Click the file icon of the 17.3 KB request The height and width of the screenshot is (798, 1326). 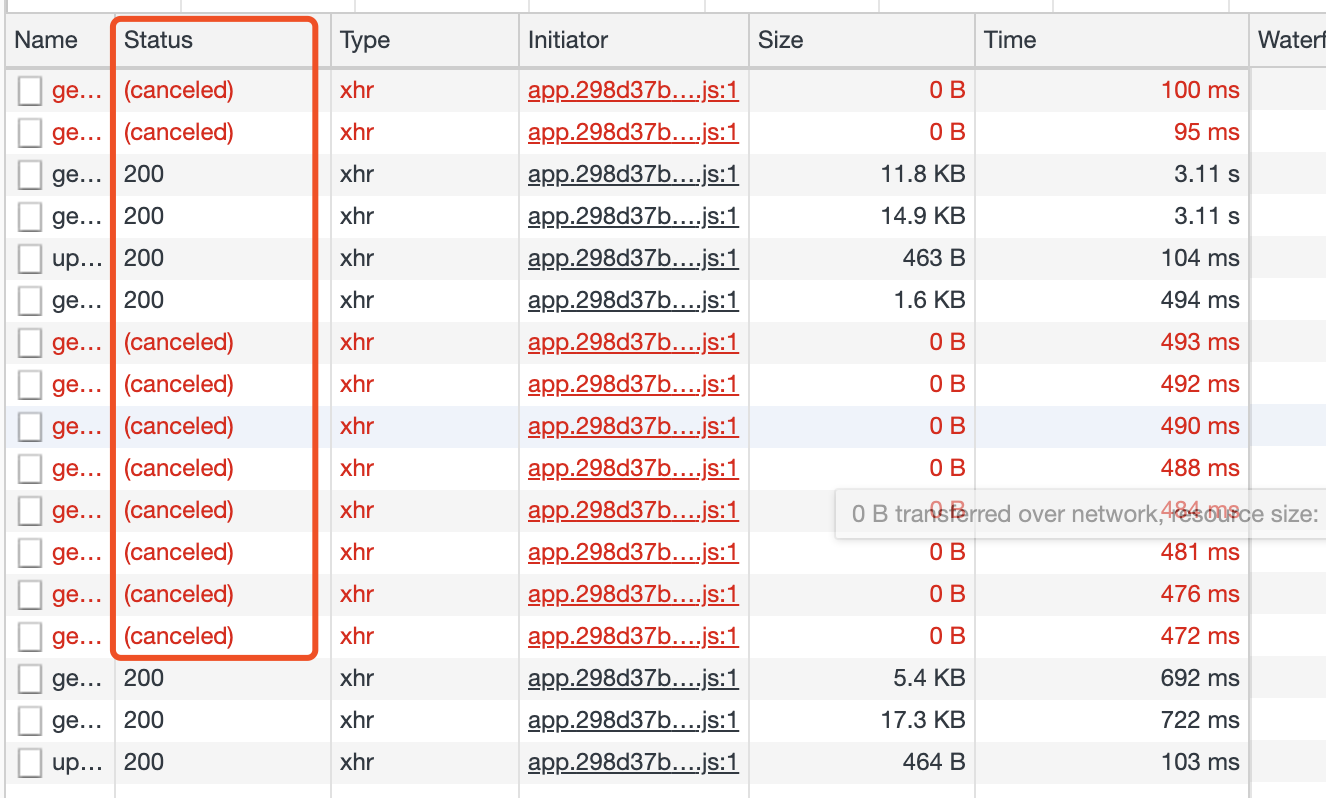click(31, 721)
